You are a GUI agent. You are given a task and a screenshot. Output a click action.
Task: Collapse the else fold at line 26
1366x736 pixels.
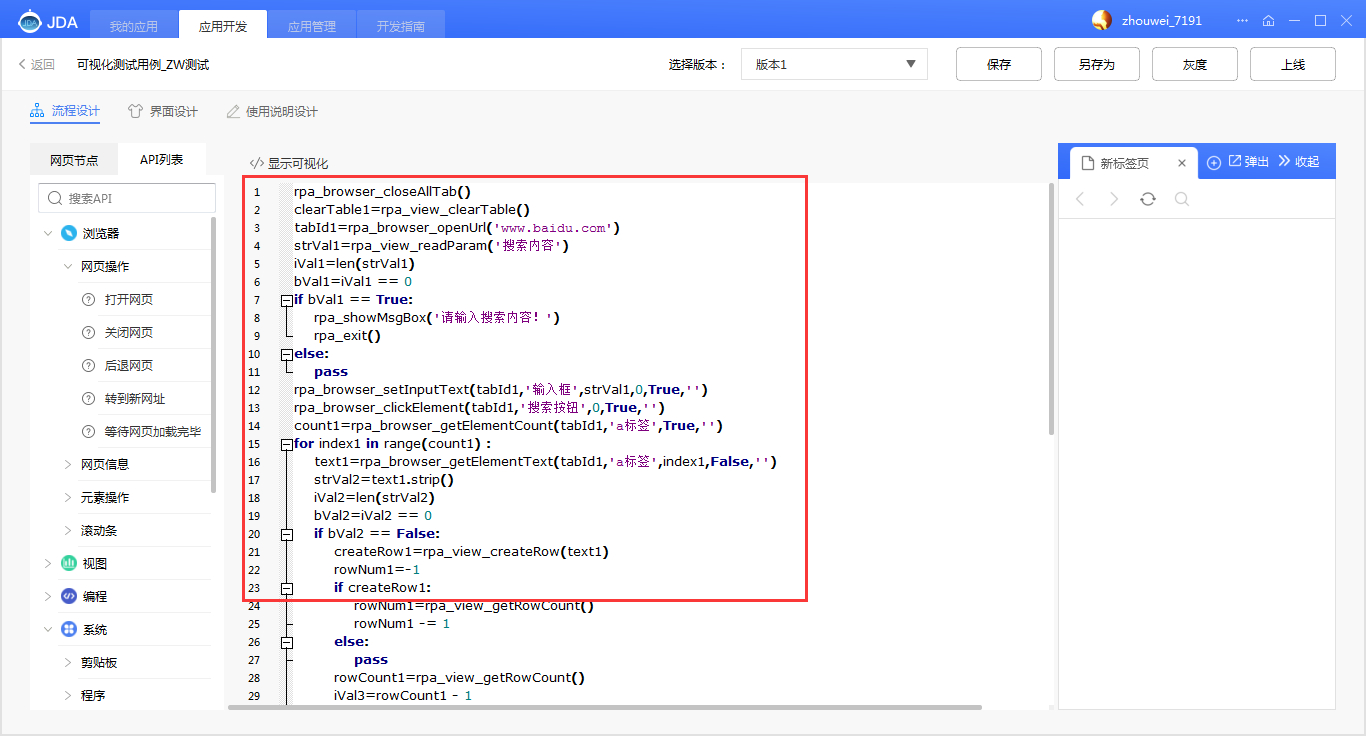pyautogui.click(x=286, y=642)
